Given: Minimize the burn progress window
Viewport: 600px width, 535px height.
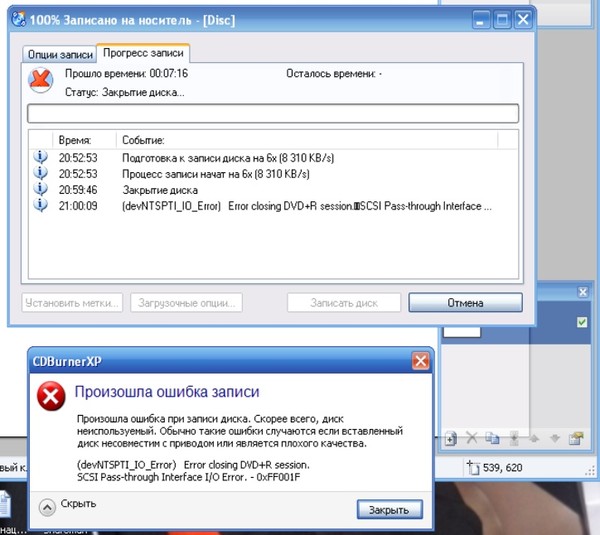Looking at the screenshot, I should (481, 20).
